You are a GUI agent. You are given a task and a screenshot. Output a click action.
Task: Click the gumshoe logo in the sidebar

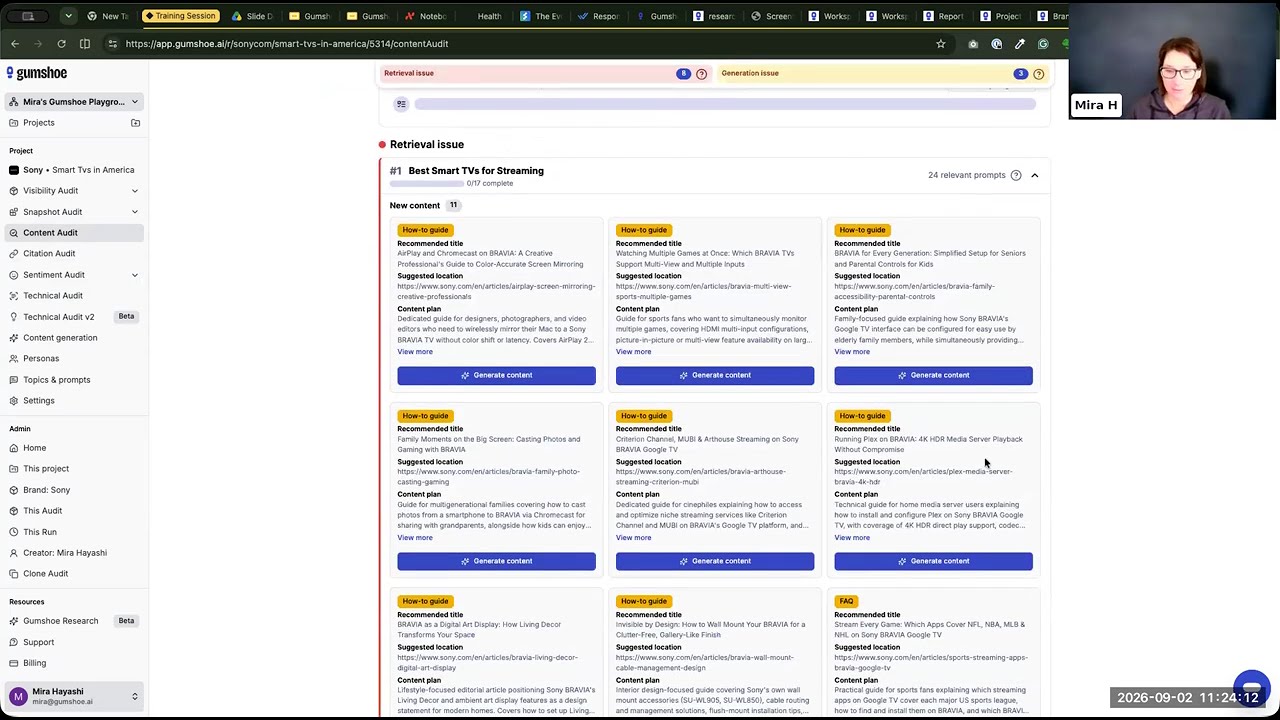pyautogui.click(x=37, y=73)
